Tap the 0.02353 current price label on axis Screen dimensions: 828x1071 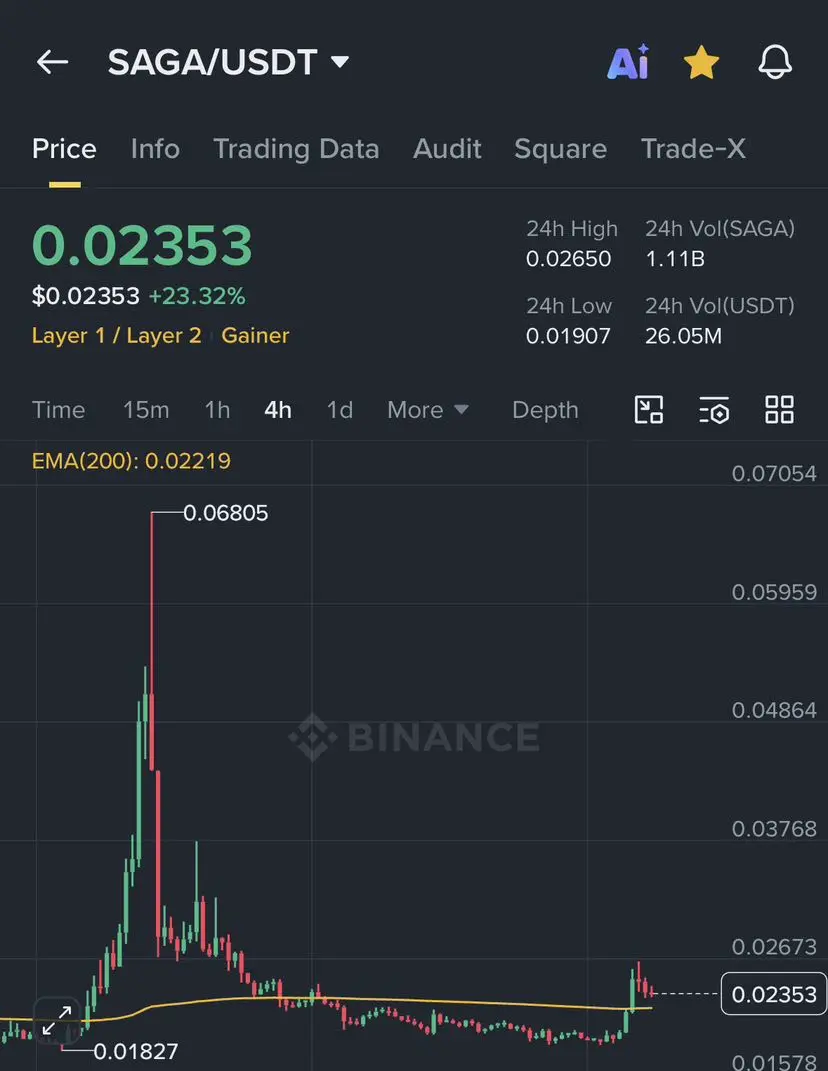pos(773,994)
